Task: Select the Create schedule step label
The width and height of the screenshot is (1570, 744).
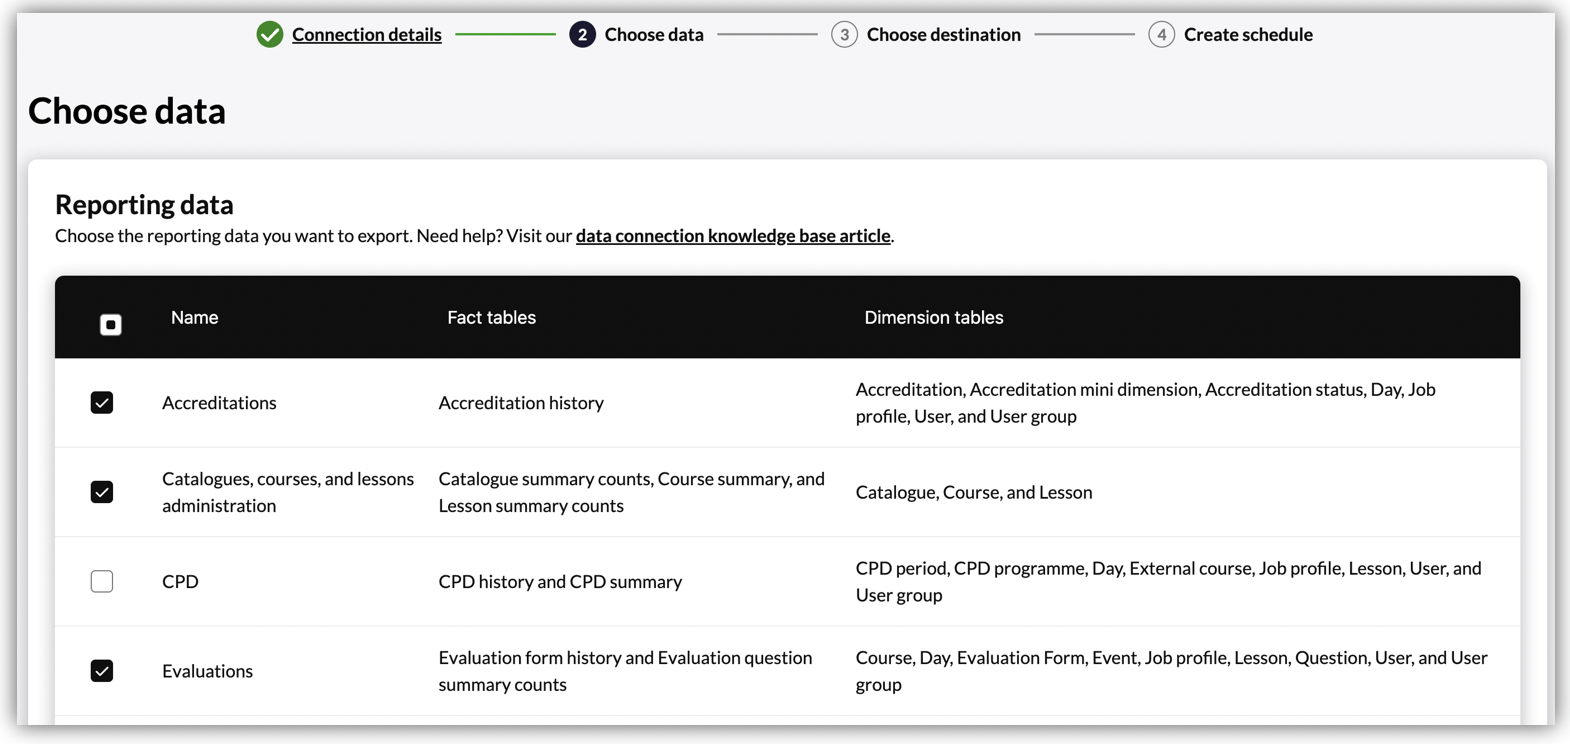Action: click(x=1248, y=35)
